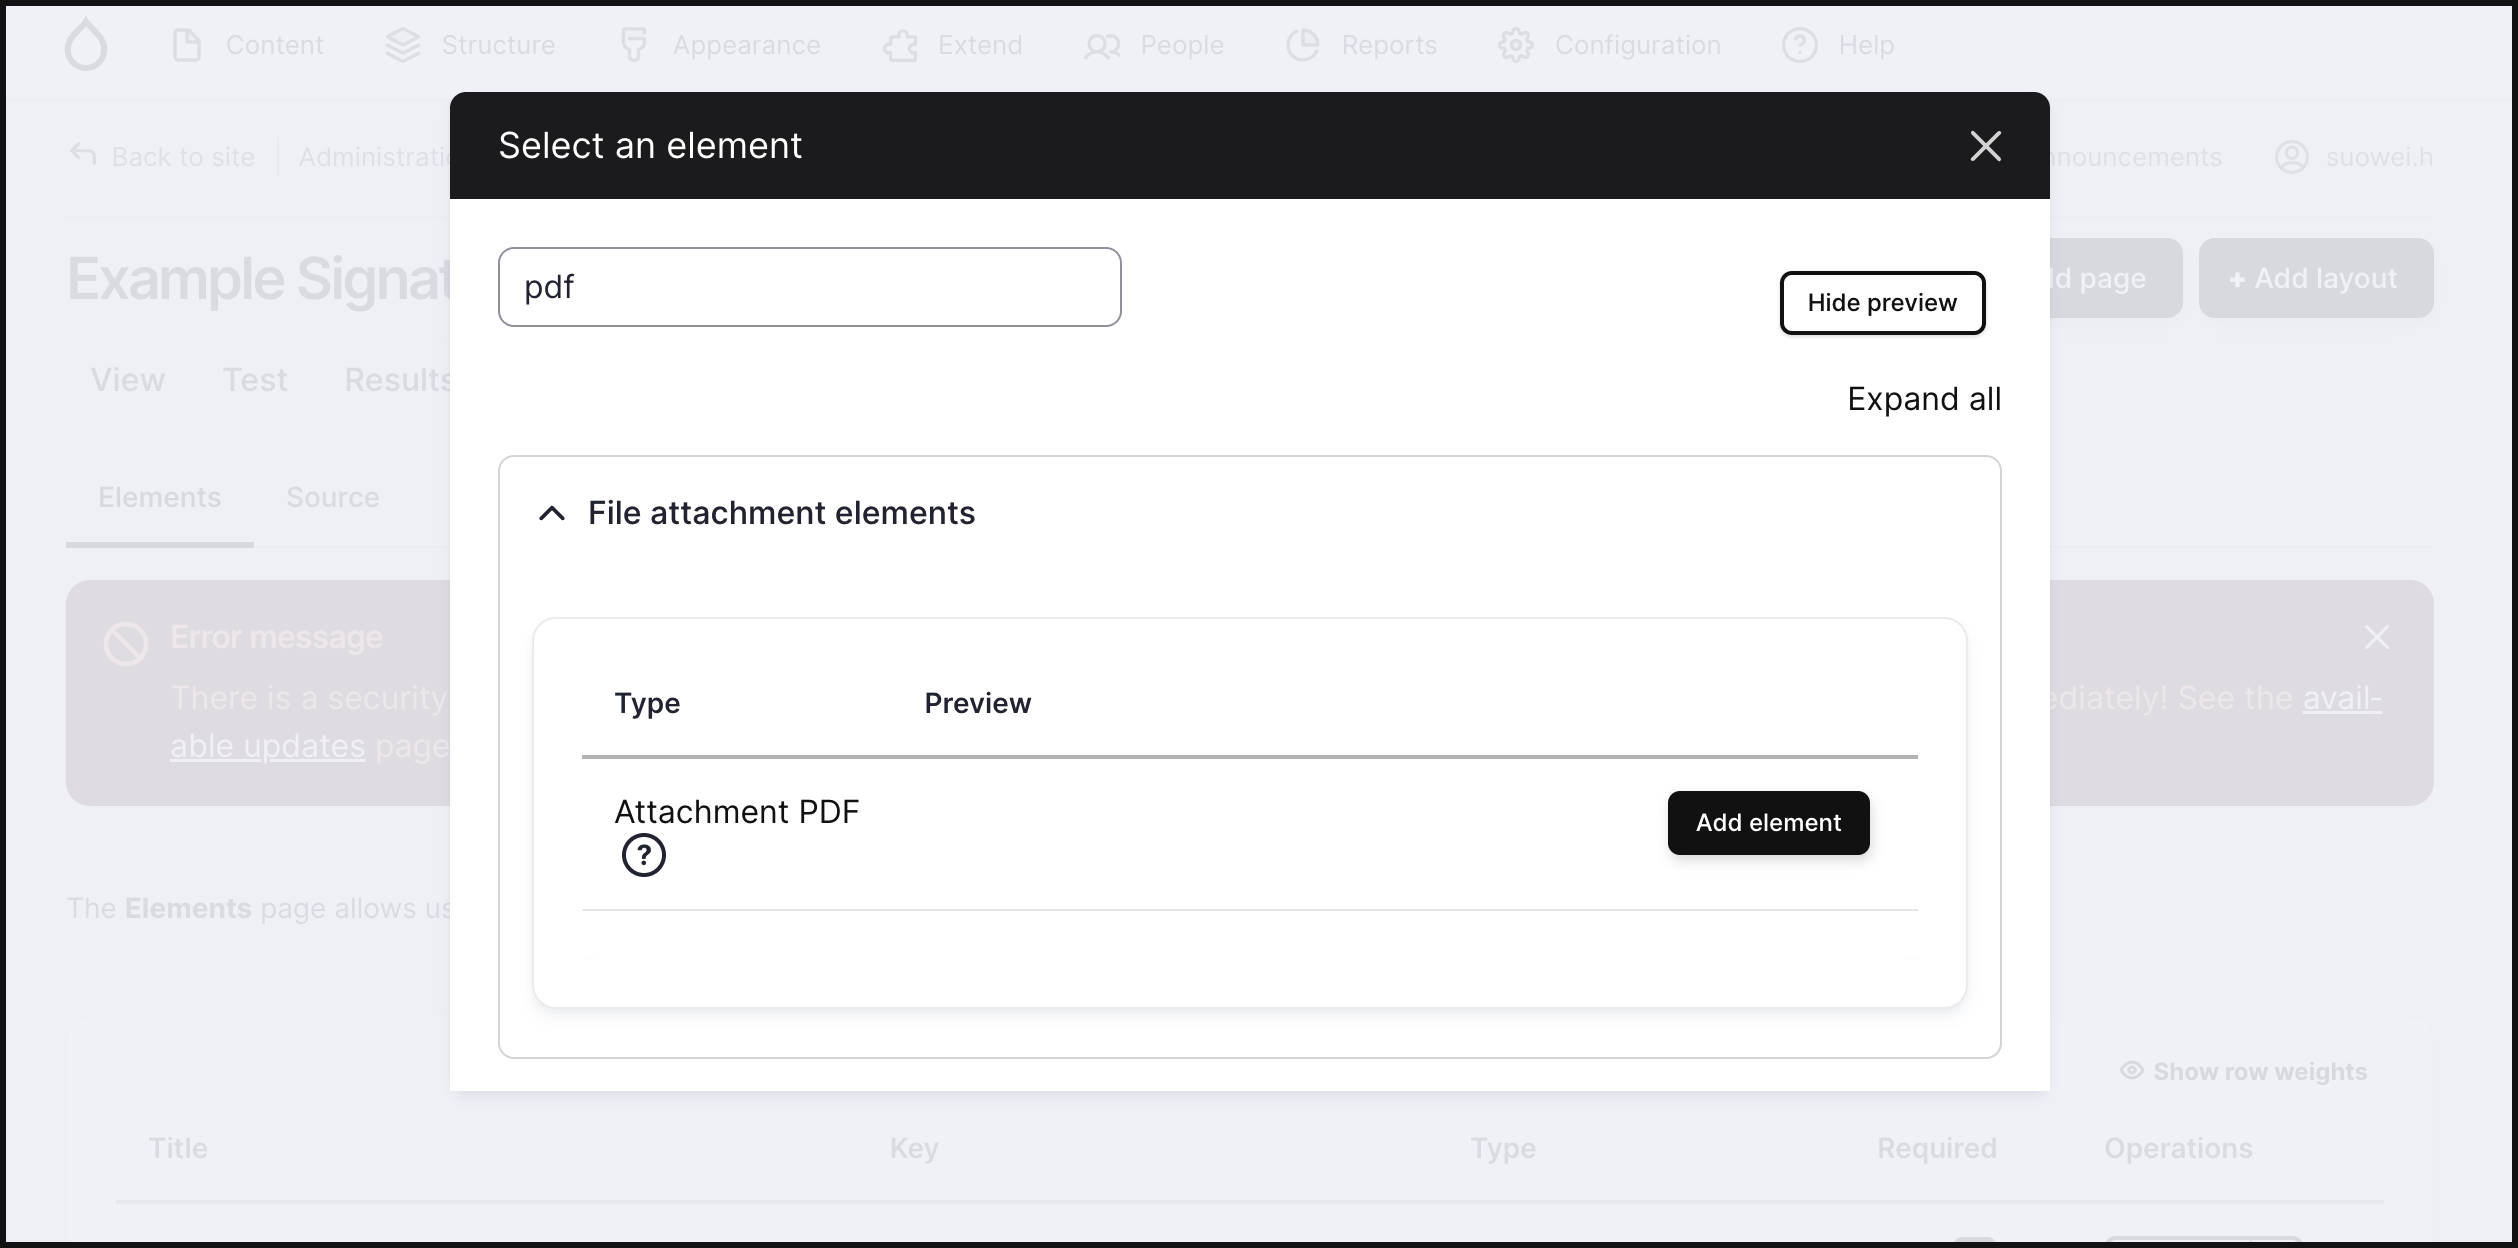Toggle Show row weights eye link
The height and width of the screenshot is (1248, 2518).
click(2243, 1071)
